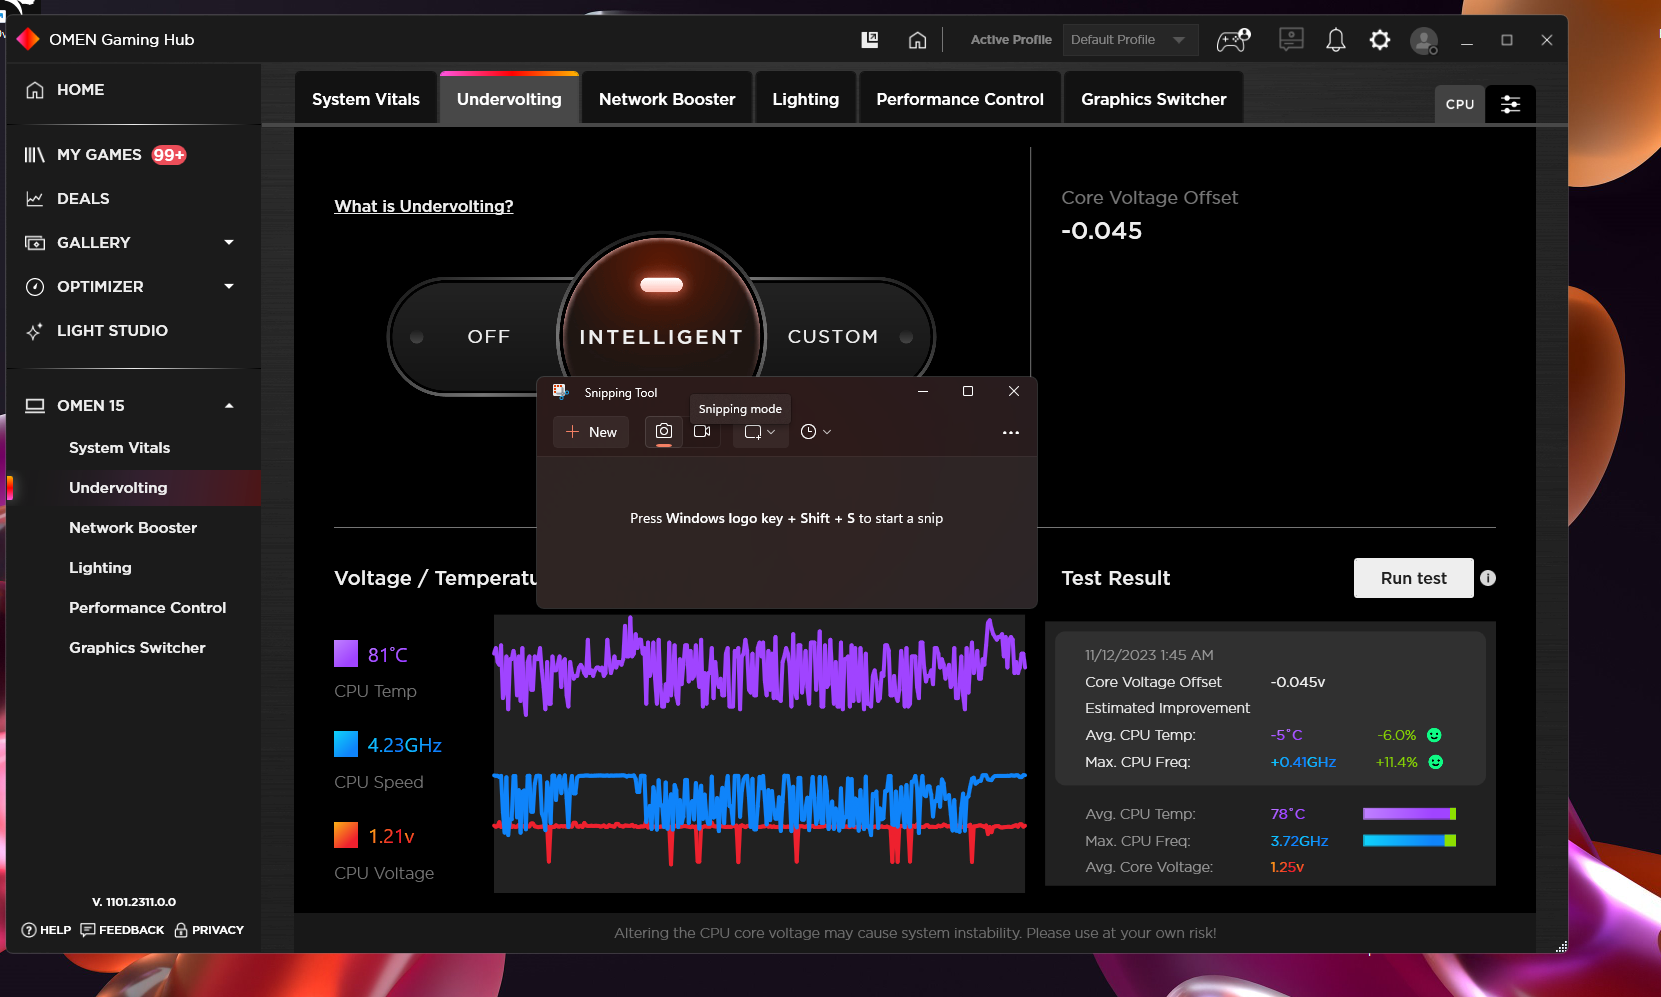
Task: Click the Max. CPU Freq blue result bar
Action: (x=1409, y=841)
